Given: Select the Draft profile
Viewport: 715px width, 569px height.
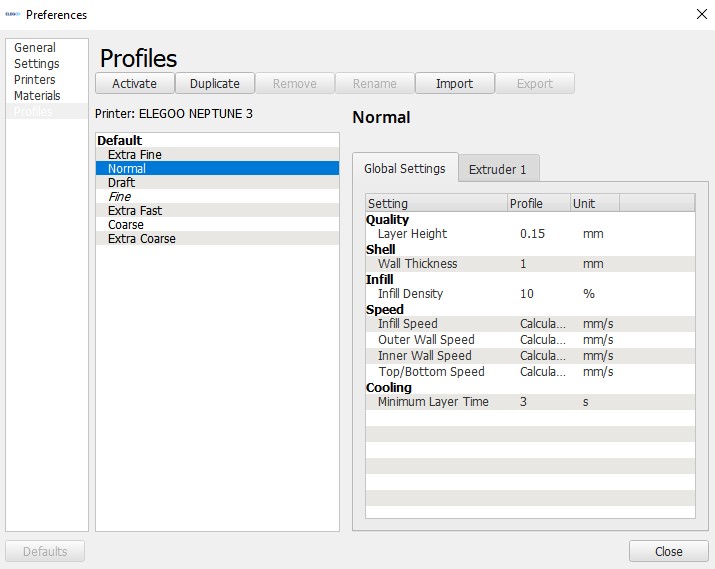Looking at the screenshot, I should tap(217, 182).
